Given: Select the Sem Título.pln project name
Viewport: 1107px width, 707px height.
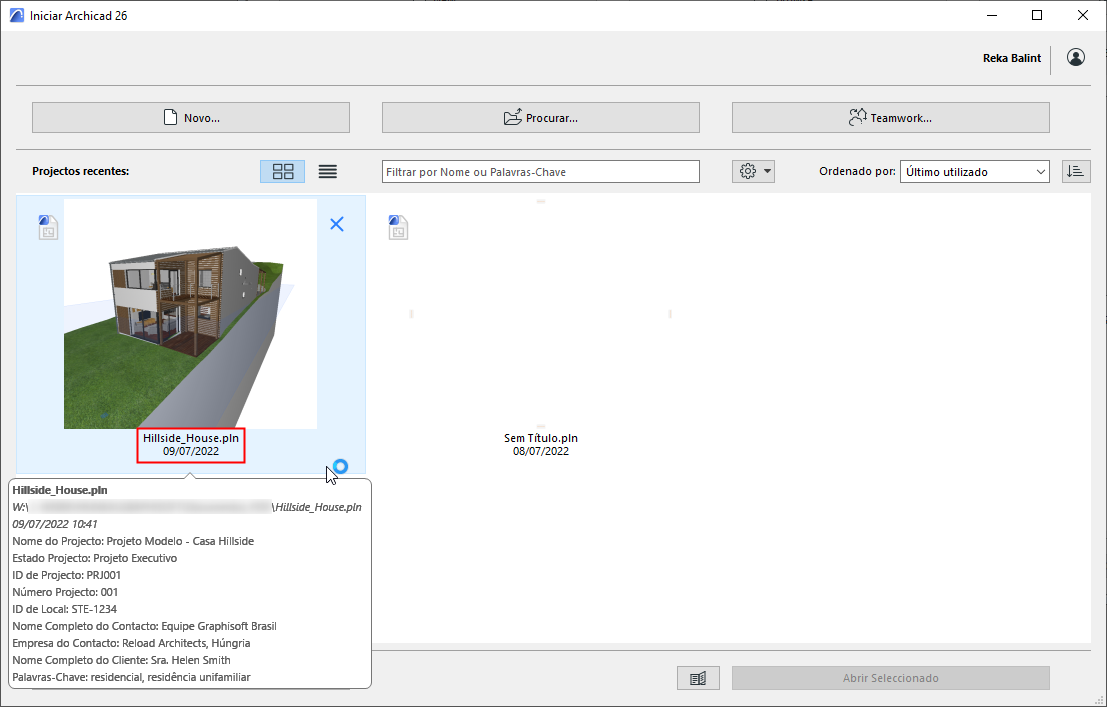Looking at the screenshot, I should click(541, 438).
